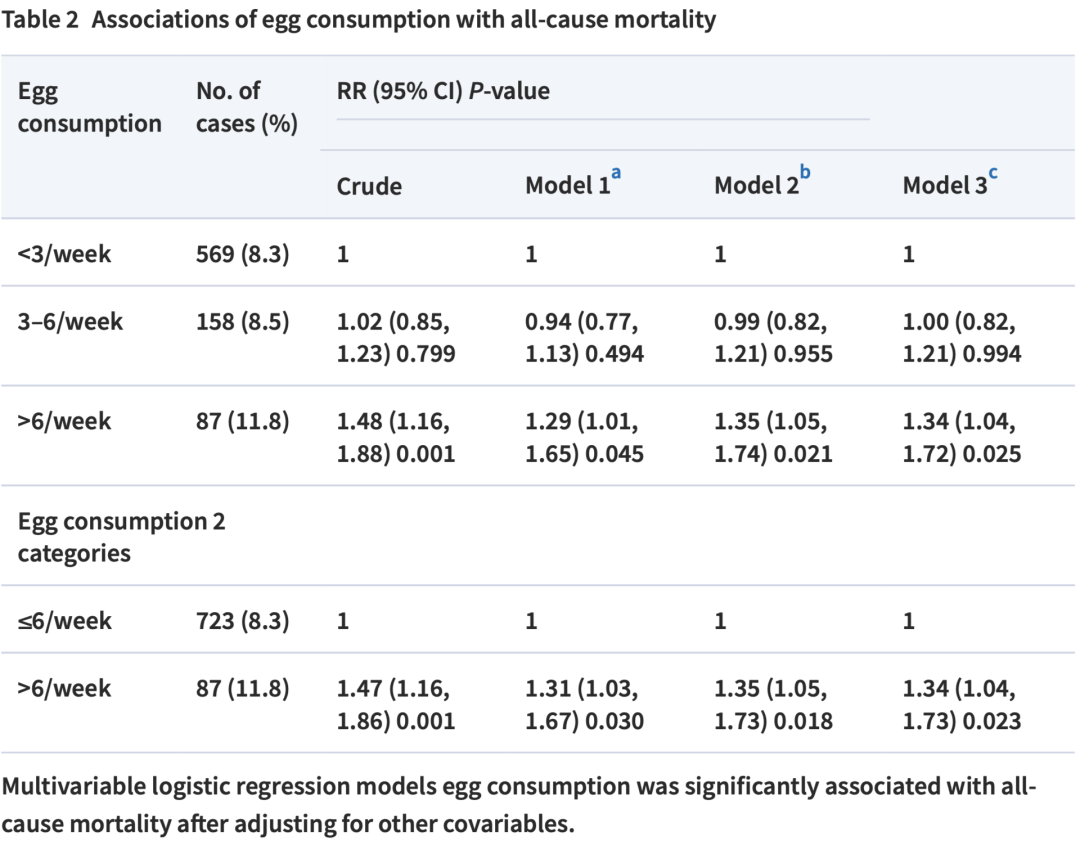
Task: Select the 723 (8.3) cases cell
Action: pyautogui.click(x=243, y=621)
